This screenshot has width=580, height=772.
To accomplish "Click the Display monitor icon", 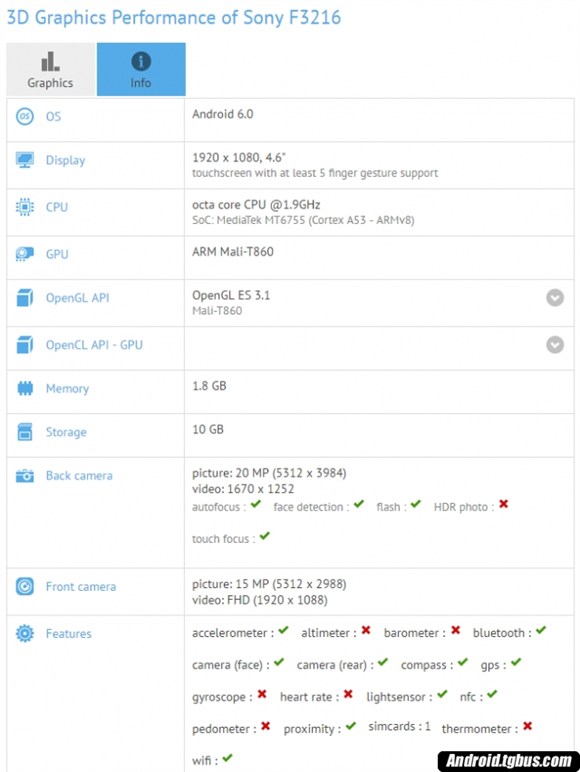I will click(25, 160).
